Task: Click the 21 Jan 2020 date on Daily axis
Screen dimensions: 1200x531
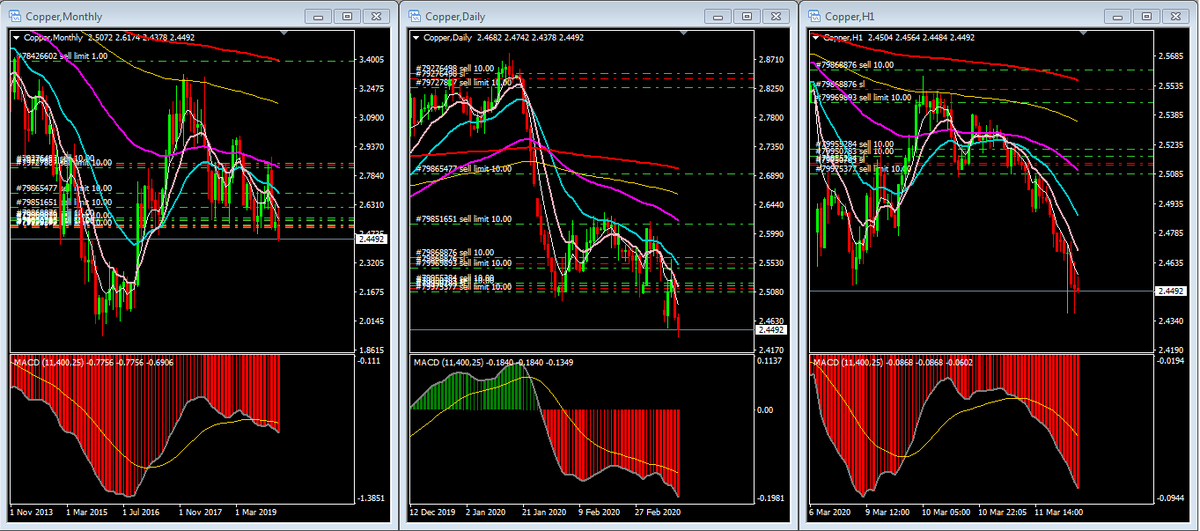Action: click(545, 511)
